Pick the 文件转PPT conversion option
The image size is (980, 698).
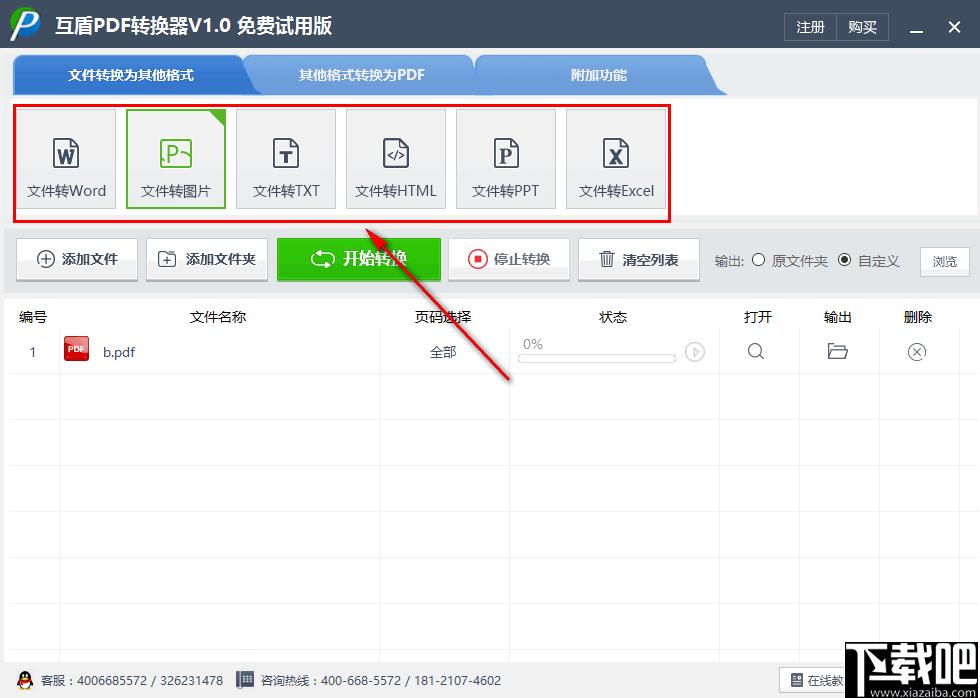[506, 159]
